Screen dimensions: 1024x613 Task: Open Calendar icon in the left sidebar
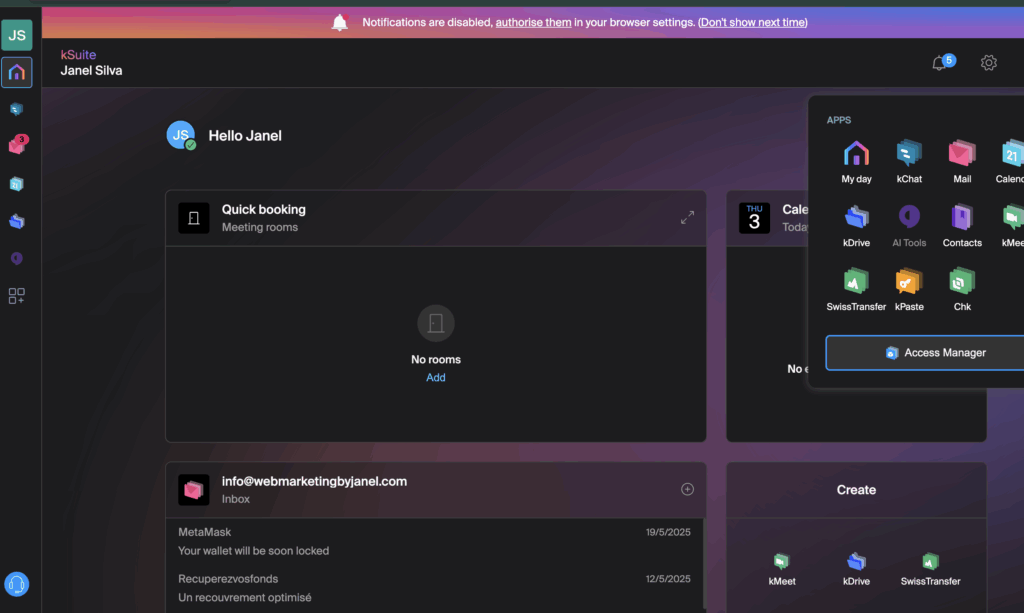17,184
